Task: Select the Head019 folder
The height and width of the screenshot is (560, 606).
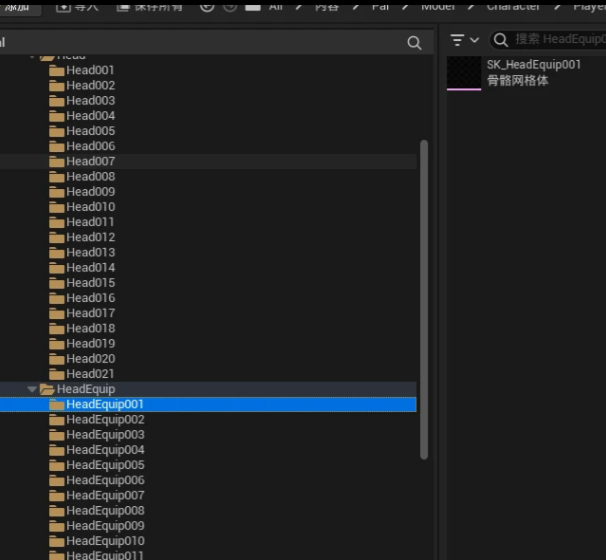Action: click(x=90, y=344)
